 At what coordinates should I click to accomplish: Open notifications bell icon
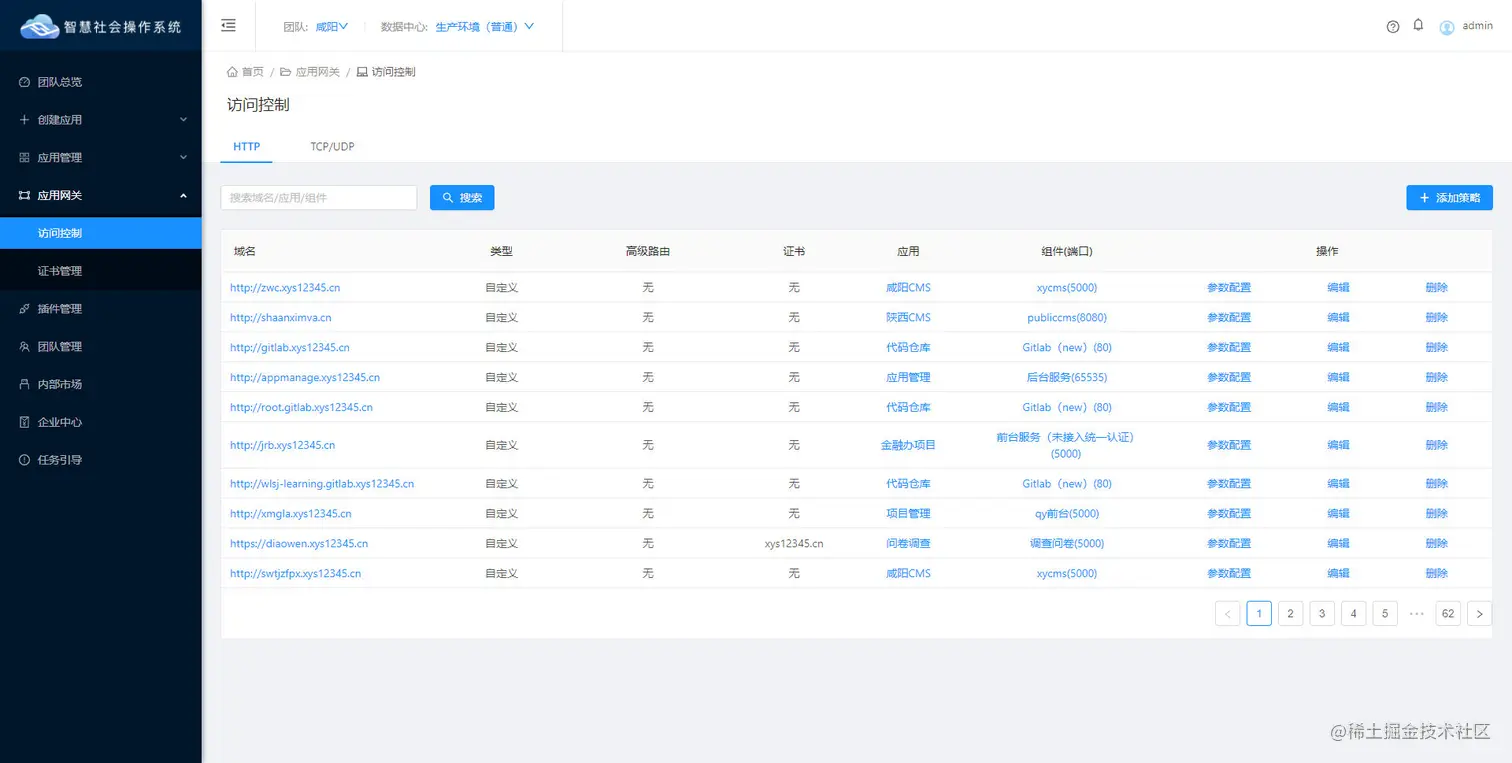click(1418, 25)
